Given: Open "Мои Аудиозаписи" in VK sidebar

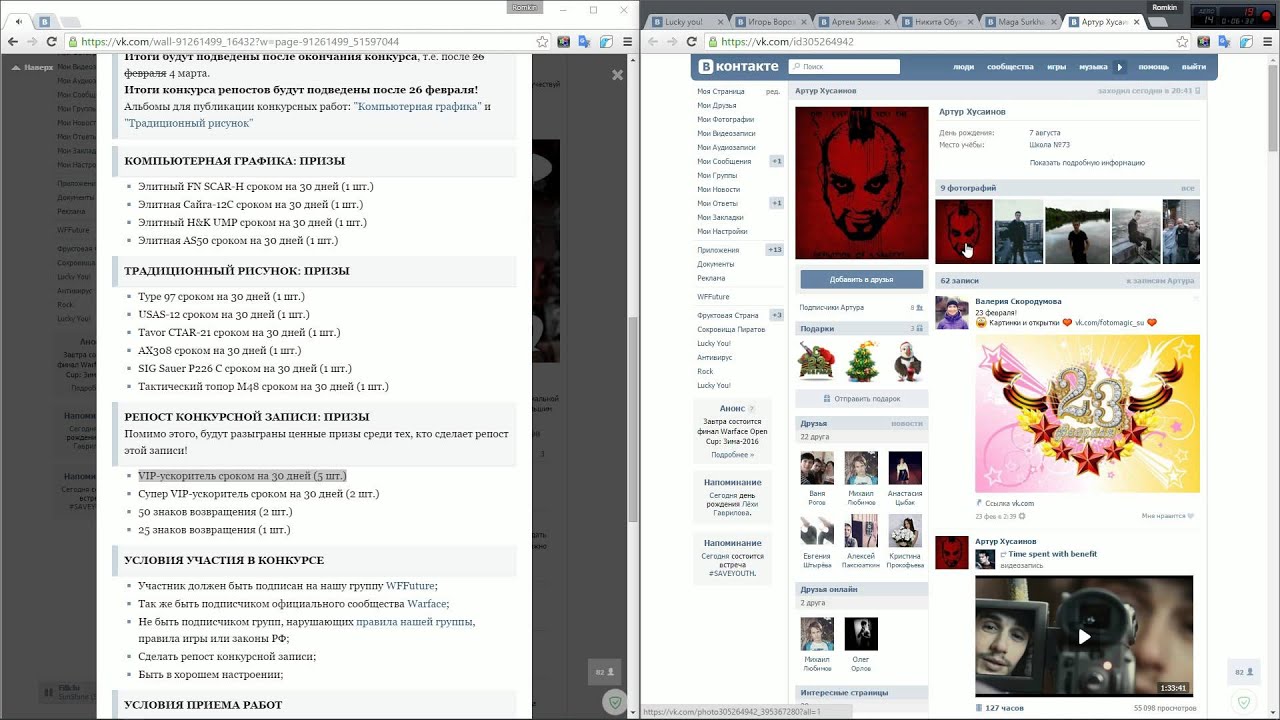Looking at the screenshot, I should [726, 147].
